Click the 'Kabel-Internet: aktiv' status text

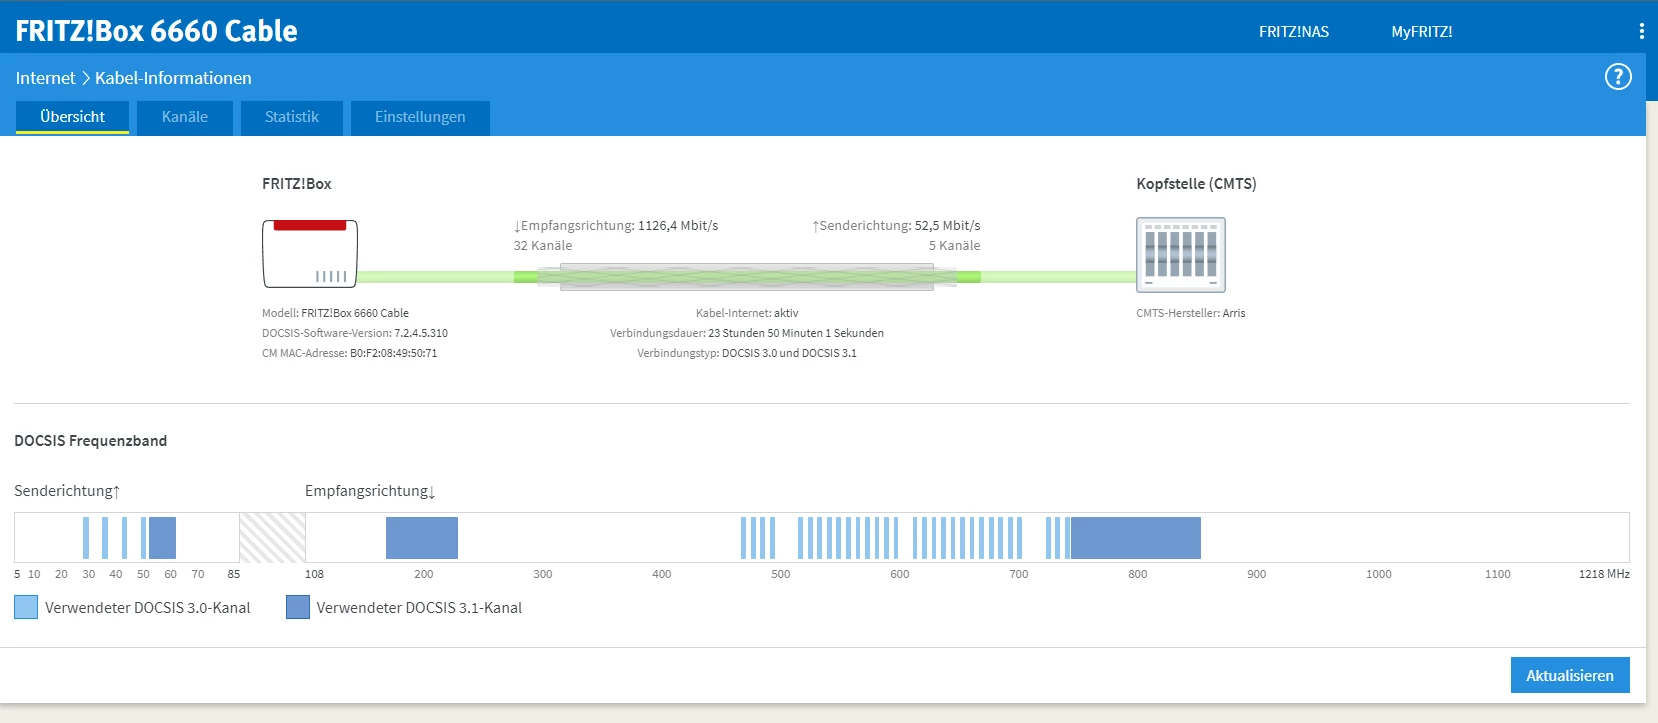coord(747,313)
